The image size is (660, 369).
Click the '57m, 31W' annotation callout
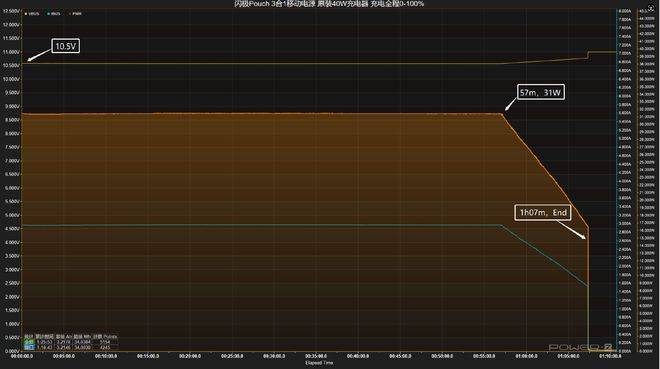pos(541,93)
